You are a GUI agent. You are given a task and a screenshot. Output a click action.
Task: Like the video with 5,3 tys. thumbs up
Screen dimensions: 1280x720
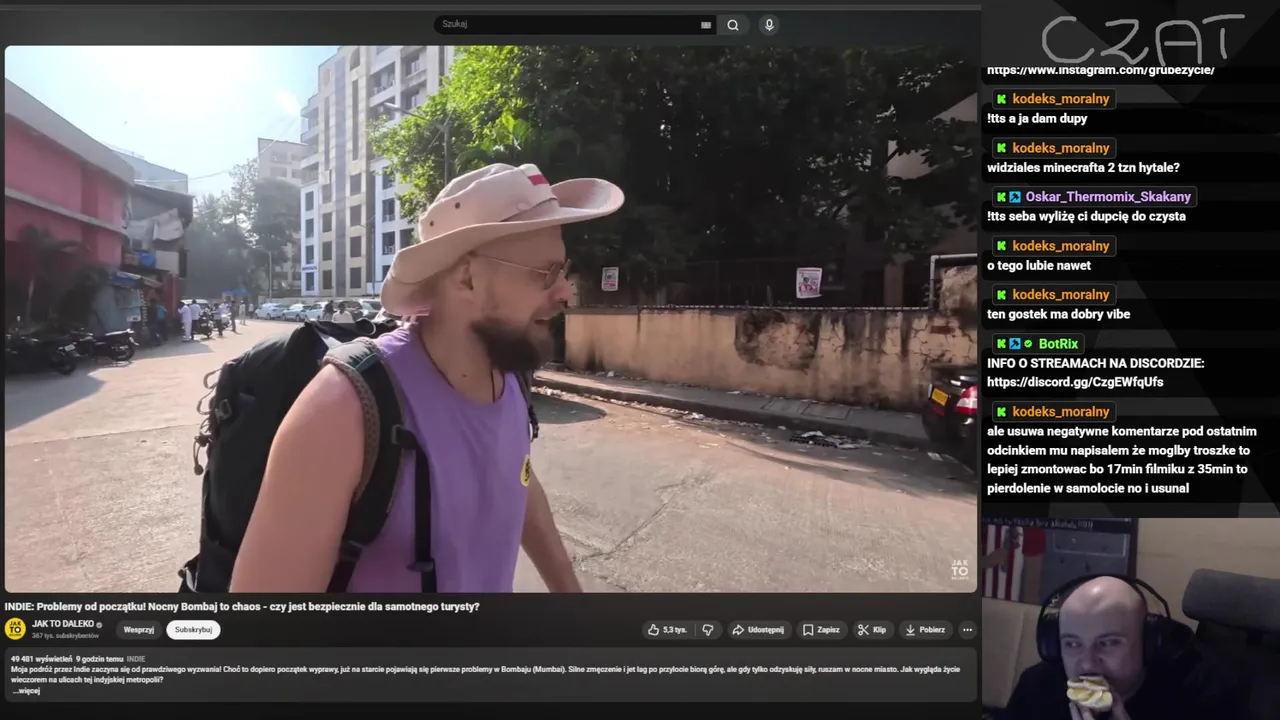click(667, 630)
